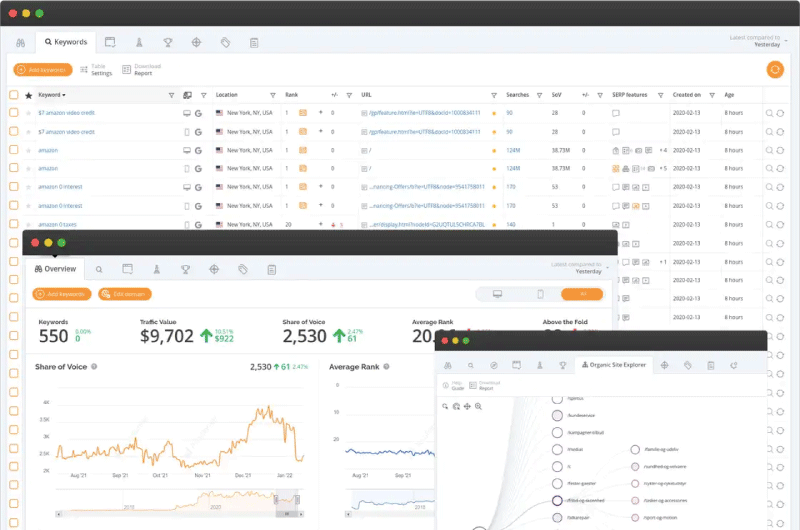Open the Rank change column filter
800x530 pixels.
click(x=349, y=95)
